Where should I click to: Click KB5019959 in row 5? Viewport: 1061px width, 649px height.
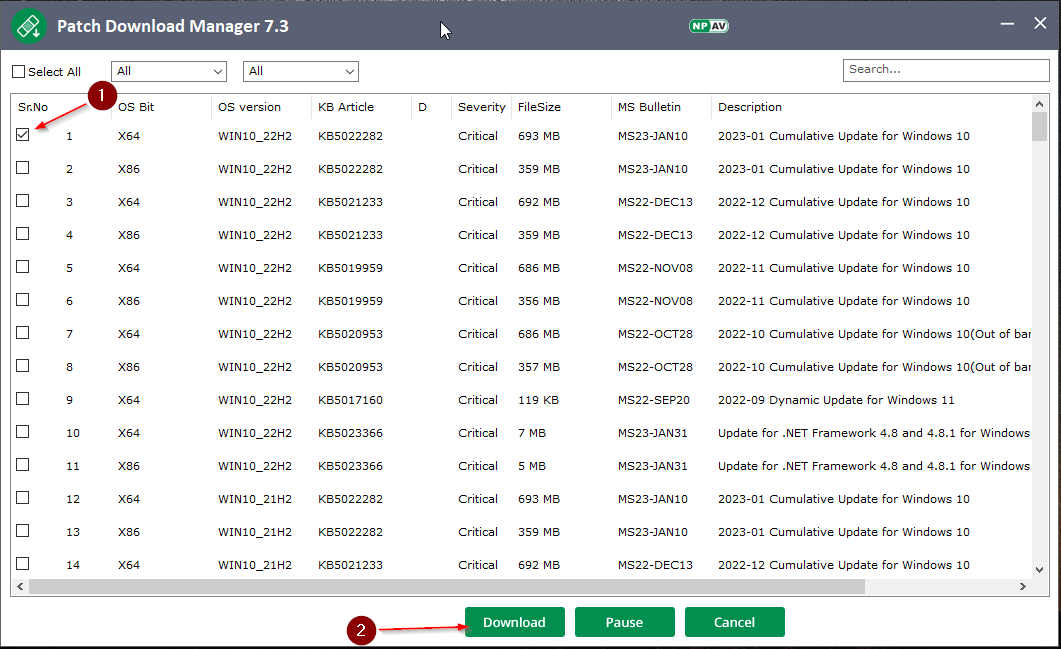click(351, 268)
